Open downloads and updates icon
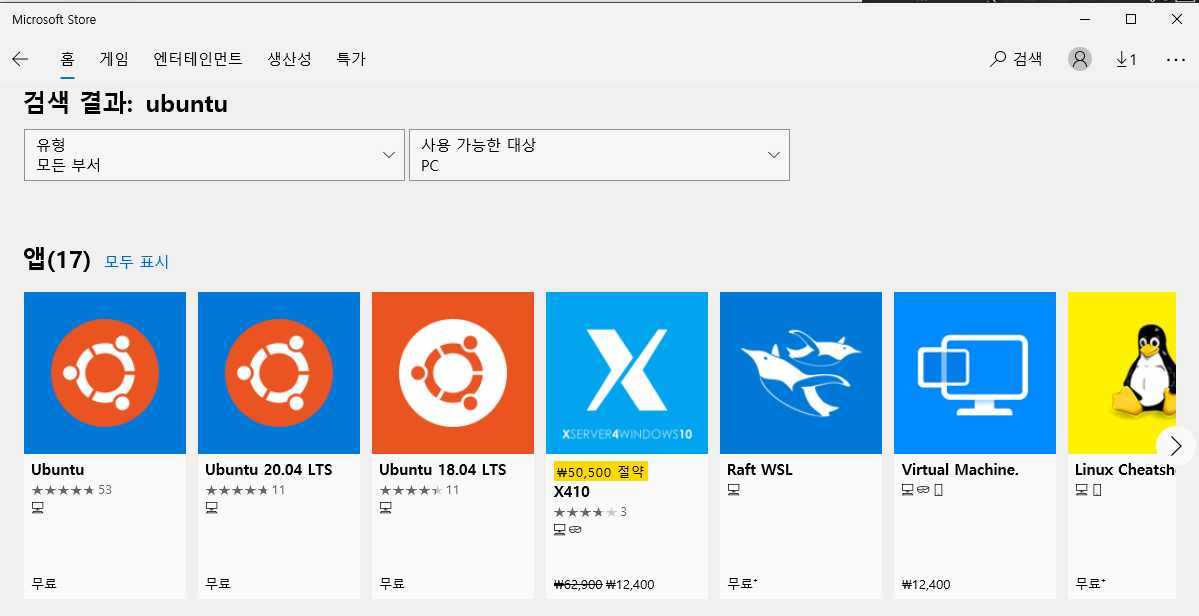This screenshot has width=1199, height=616. coord(1126,59)
